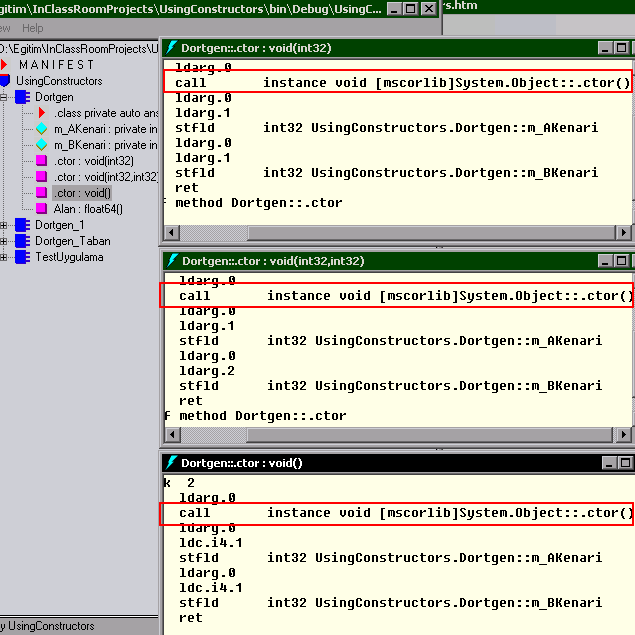Screen dimensions: 635x635
Task: Click the right scroll arrow in the void(int32) window
Action: [623, 234]
